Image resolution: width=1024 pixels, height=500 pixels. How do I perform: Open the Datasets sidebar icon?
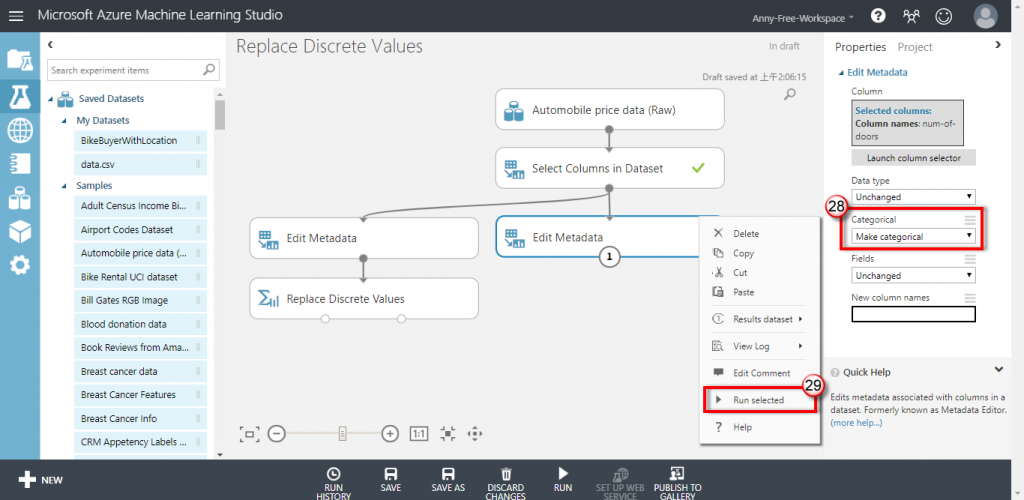[x=20, y=198]
